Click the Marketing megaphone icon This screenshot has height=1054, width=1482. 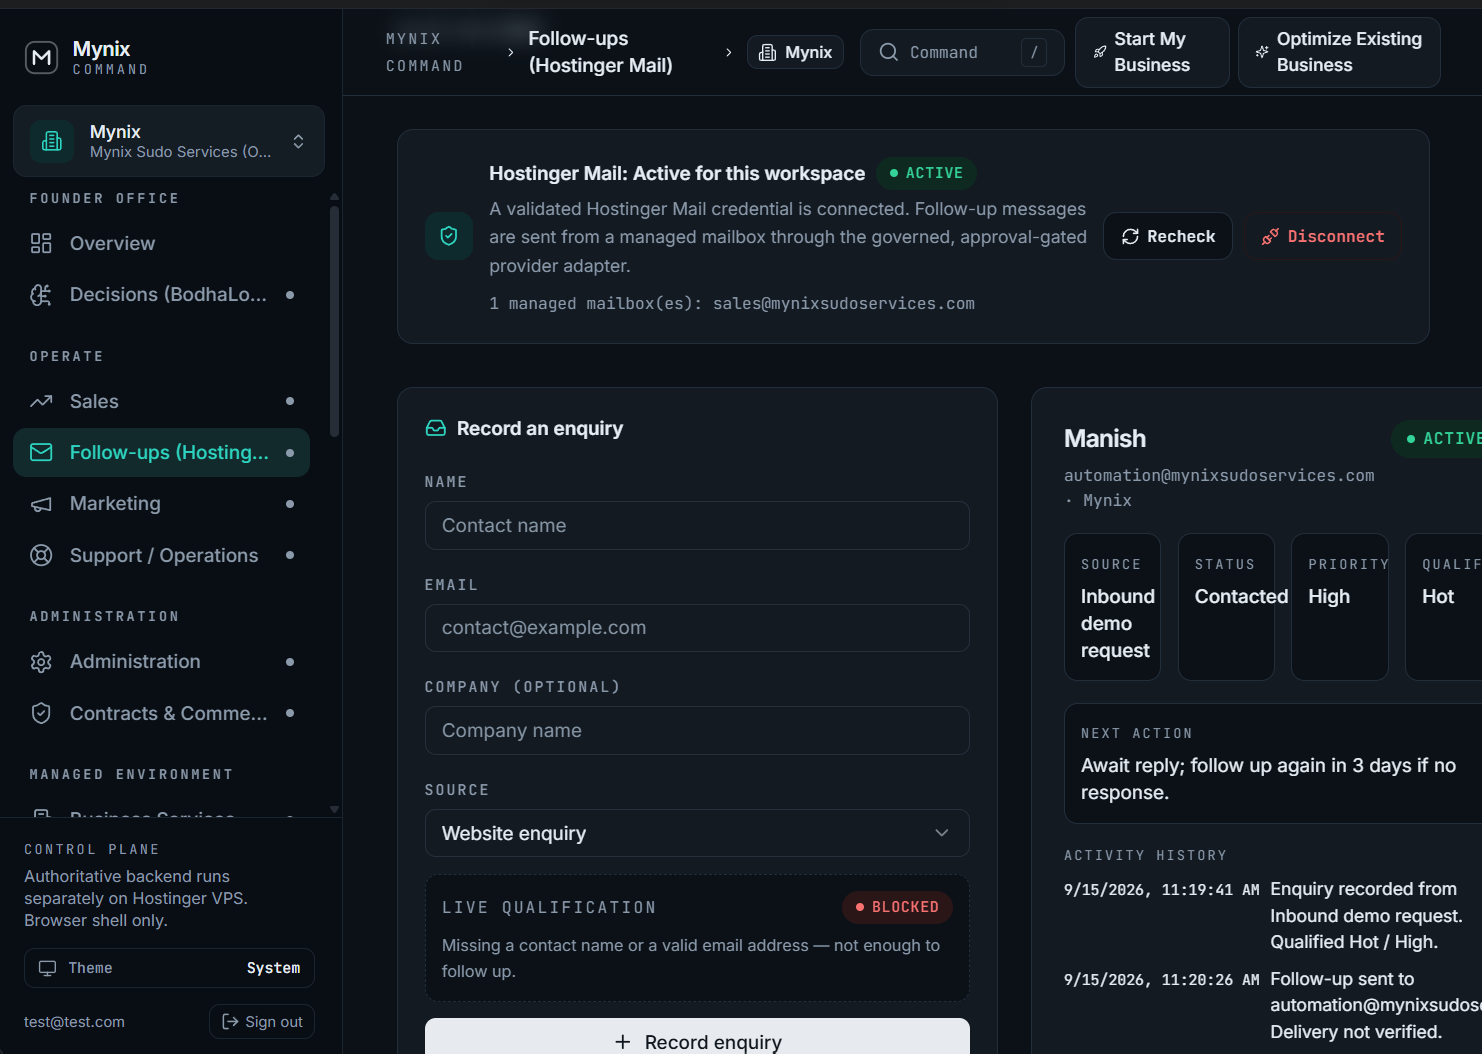click(41, 504)
